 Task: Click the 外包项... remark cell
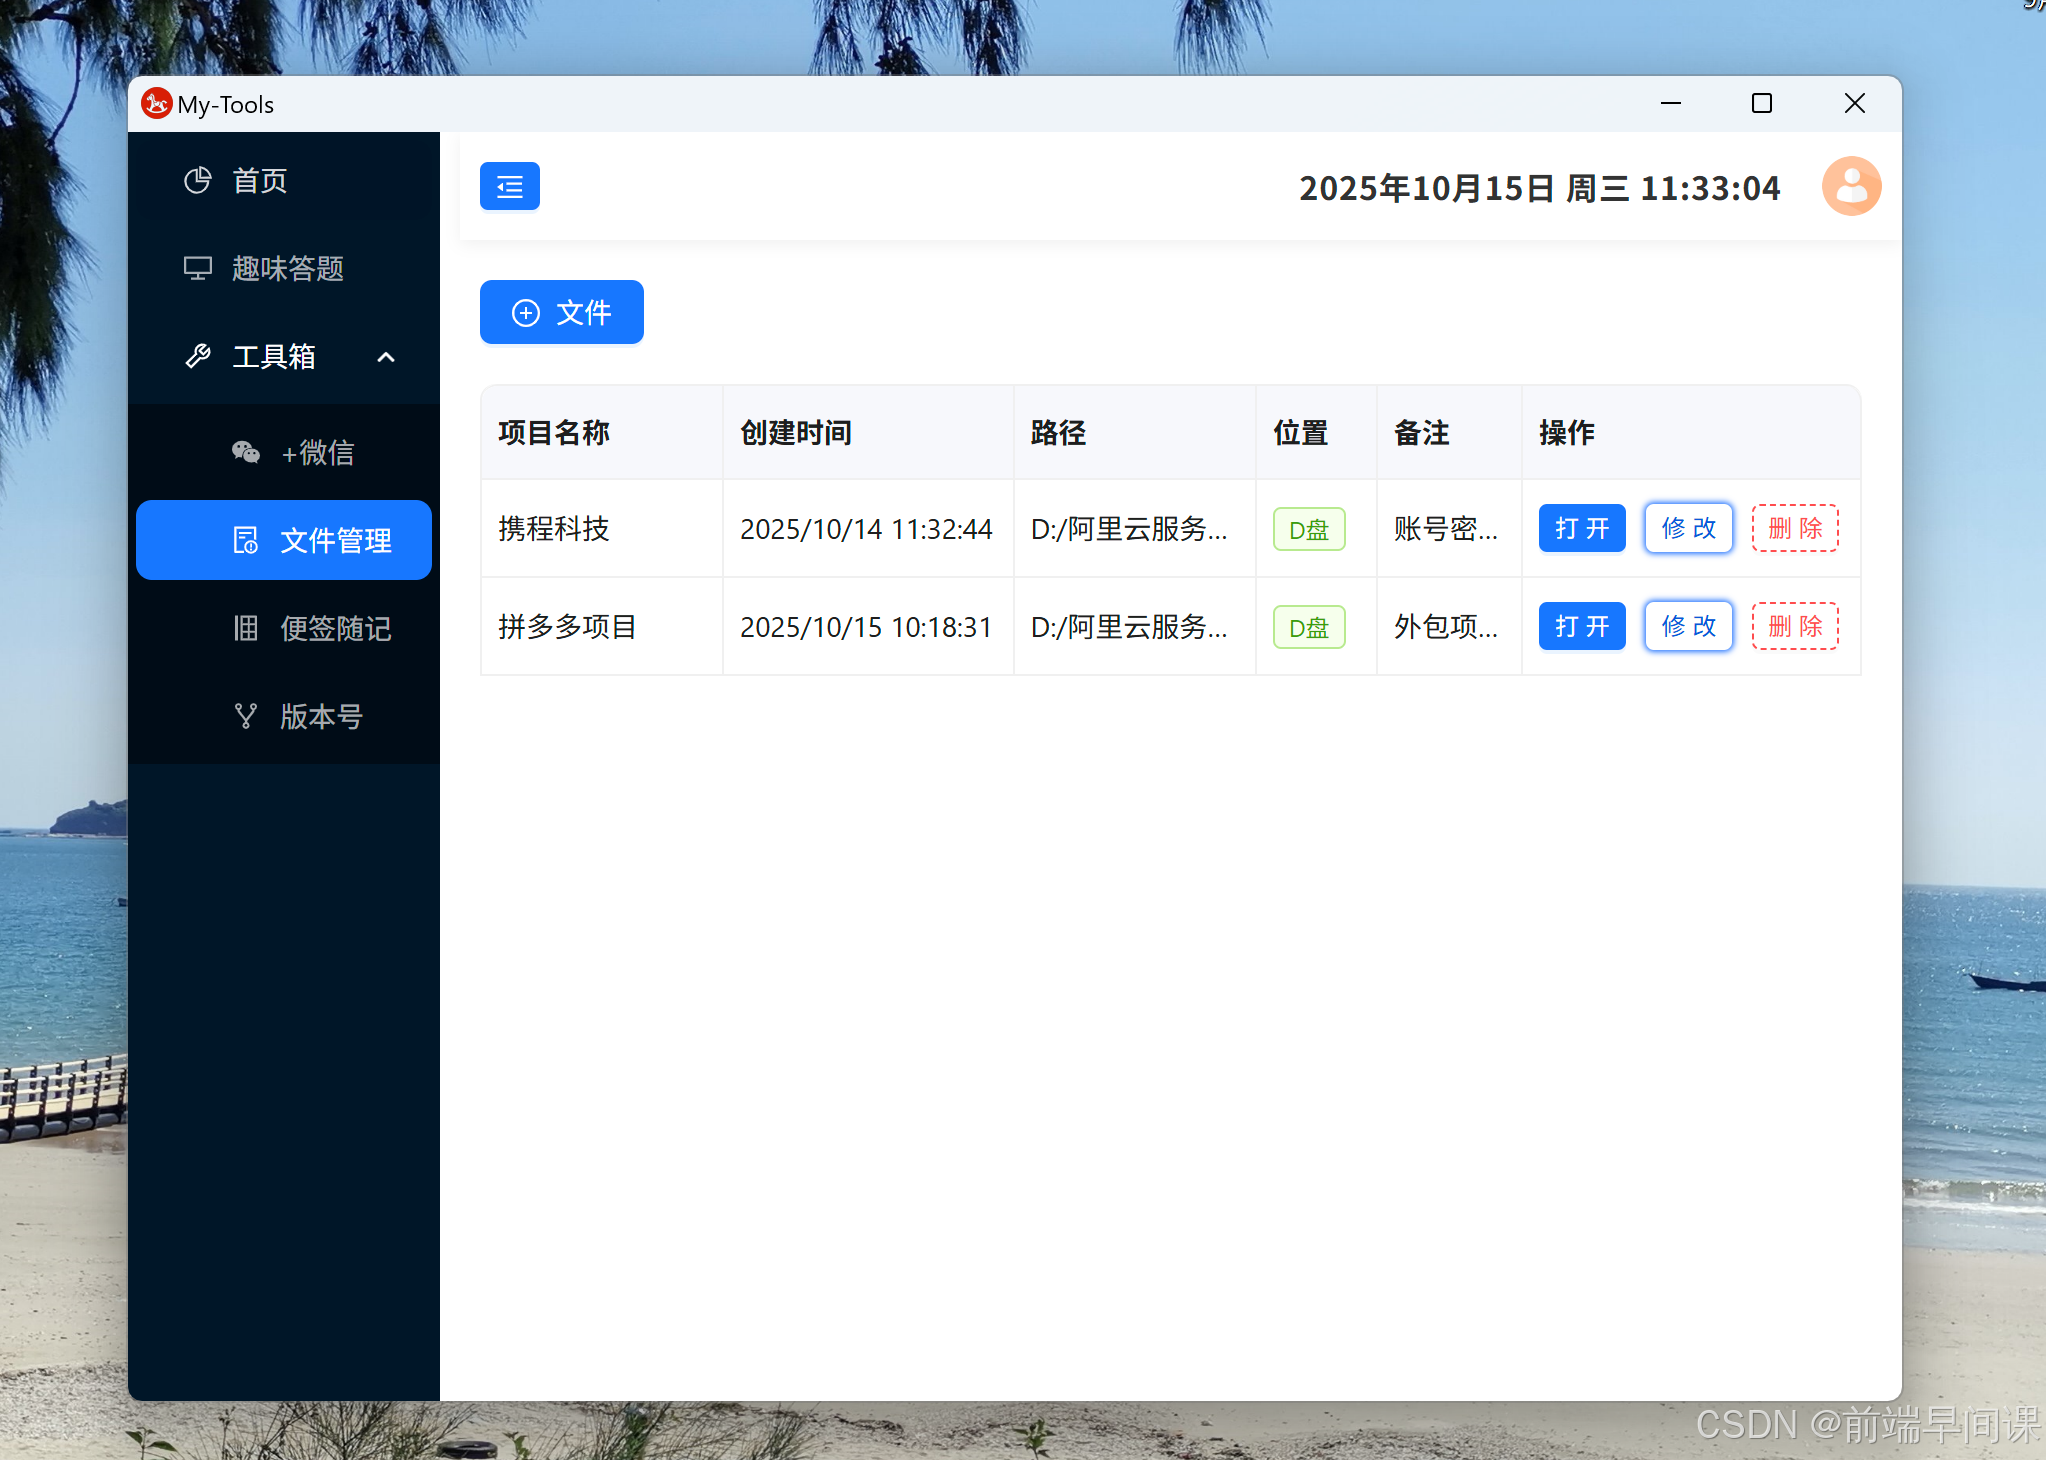point(1449,627)
